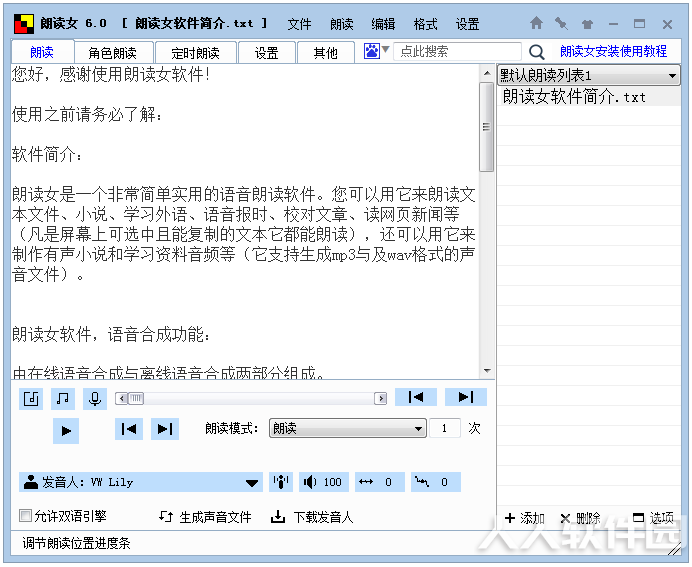Open 选项 in the list panel
This screenshot has width=692, height=567.
pos(653,518)
